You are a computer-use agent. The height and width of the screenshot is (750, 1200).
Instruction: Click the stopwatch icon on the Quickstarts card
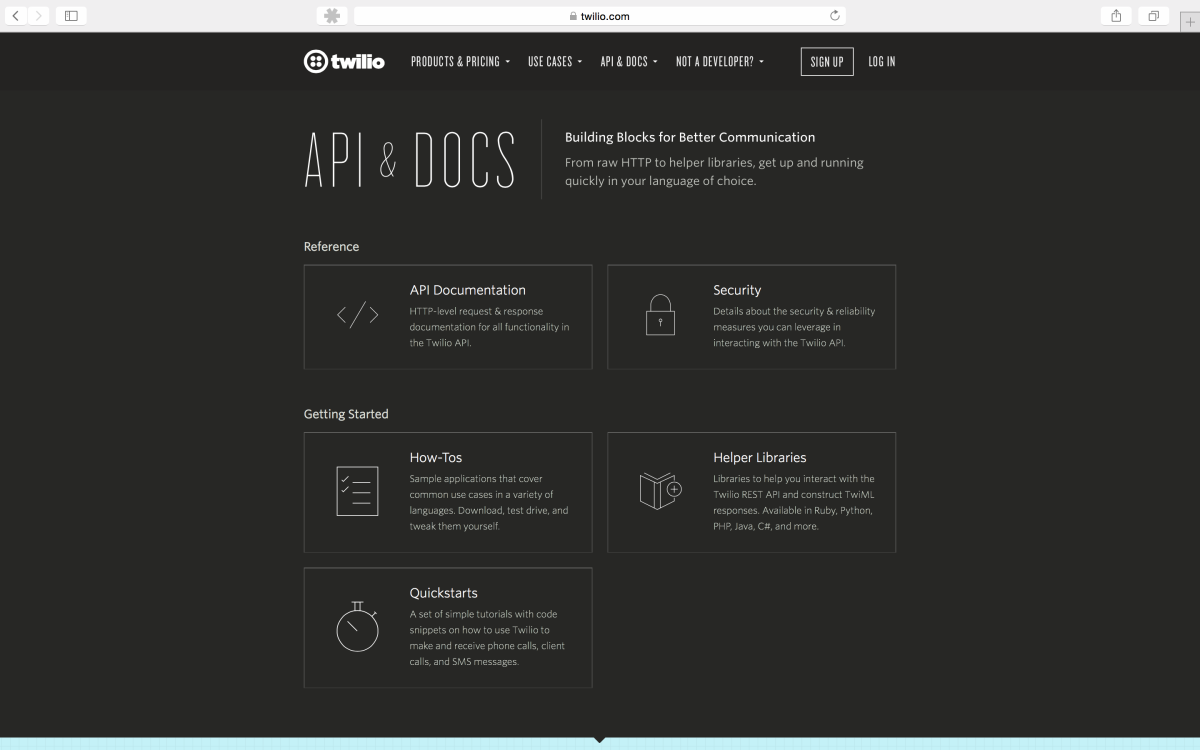click(356, 628)
